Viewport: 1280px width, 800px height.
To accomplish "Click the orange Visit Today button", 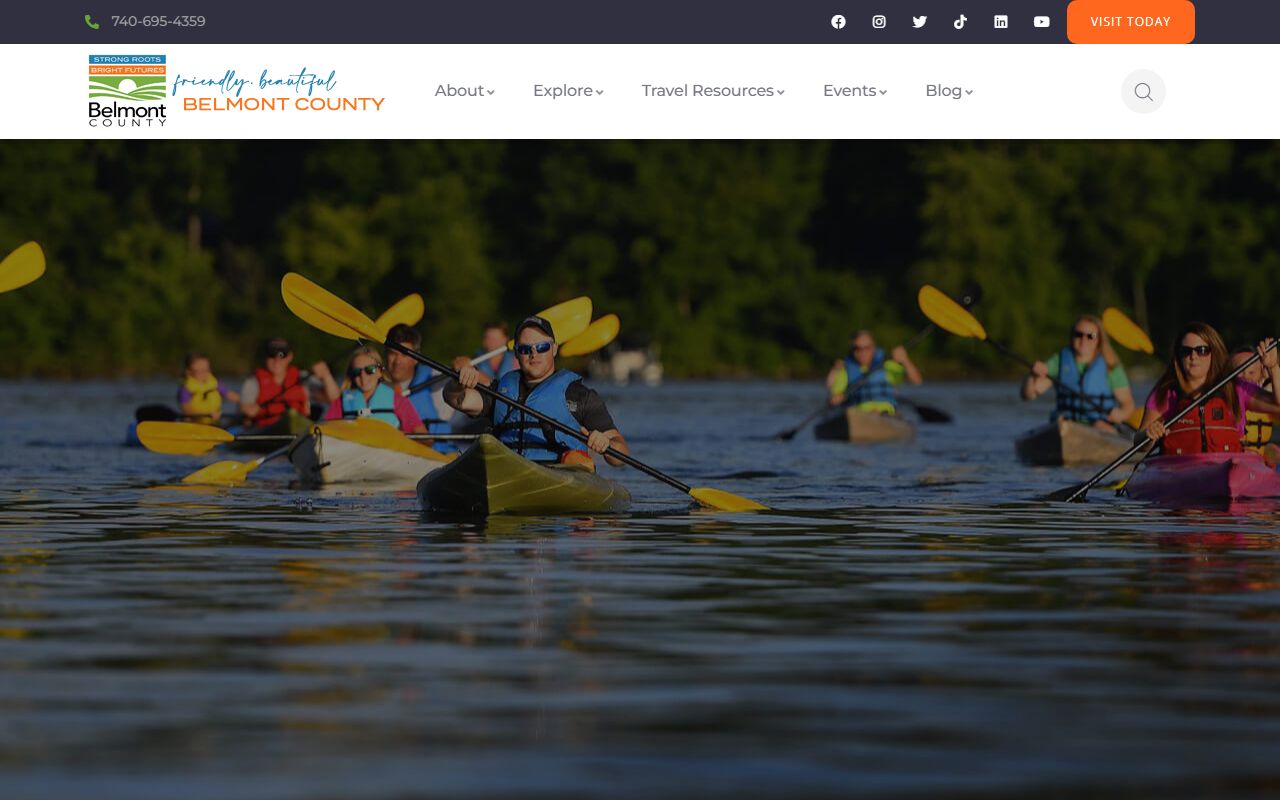I will (x=1130, y=22).
